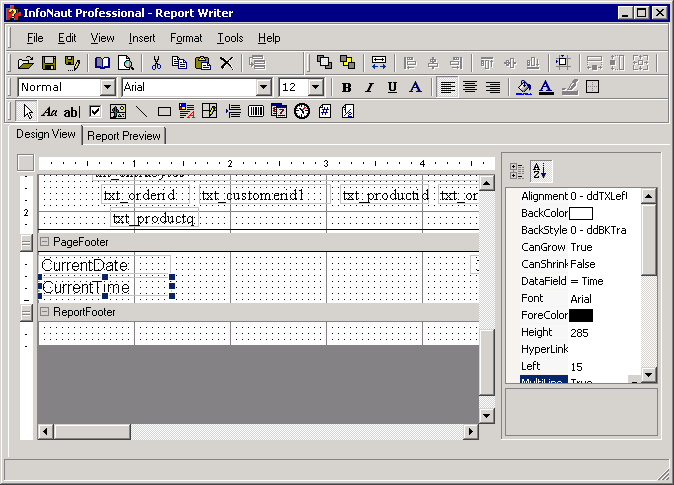Viewport: 674px width, 485px height.
Task: Select the barcode tool
Action: click(x=256, y=112)
